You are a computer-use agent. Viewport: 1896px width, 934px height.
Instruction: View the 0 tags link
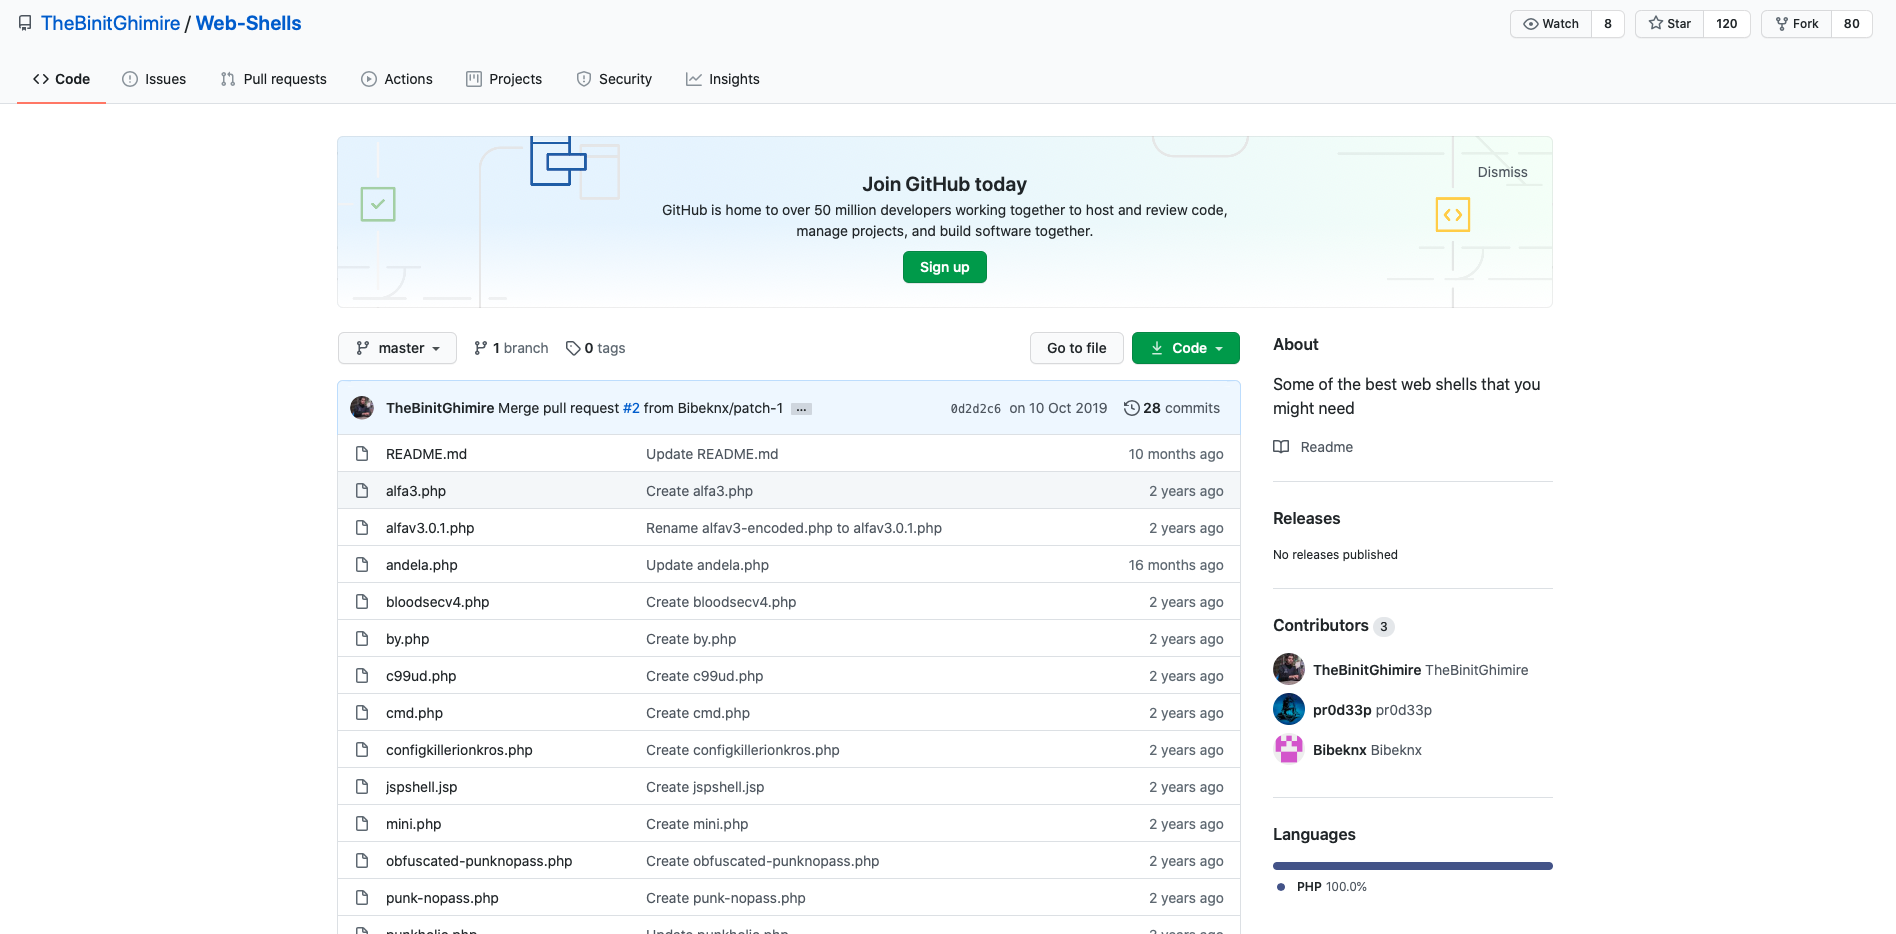pyautogui.click(x=595, y=348)
